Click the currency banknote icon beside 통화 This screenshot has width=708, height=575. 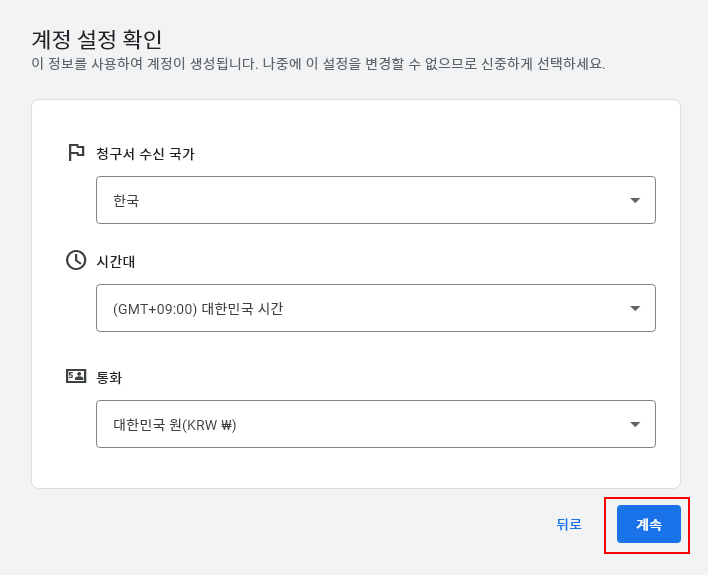(x=76, y=376)
